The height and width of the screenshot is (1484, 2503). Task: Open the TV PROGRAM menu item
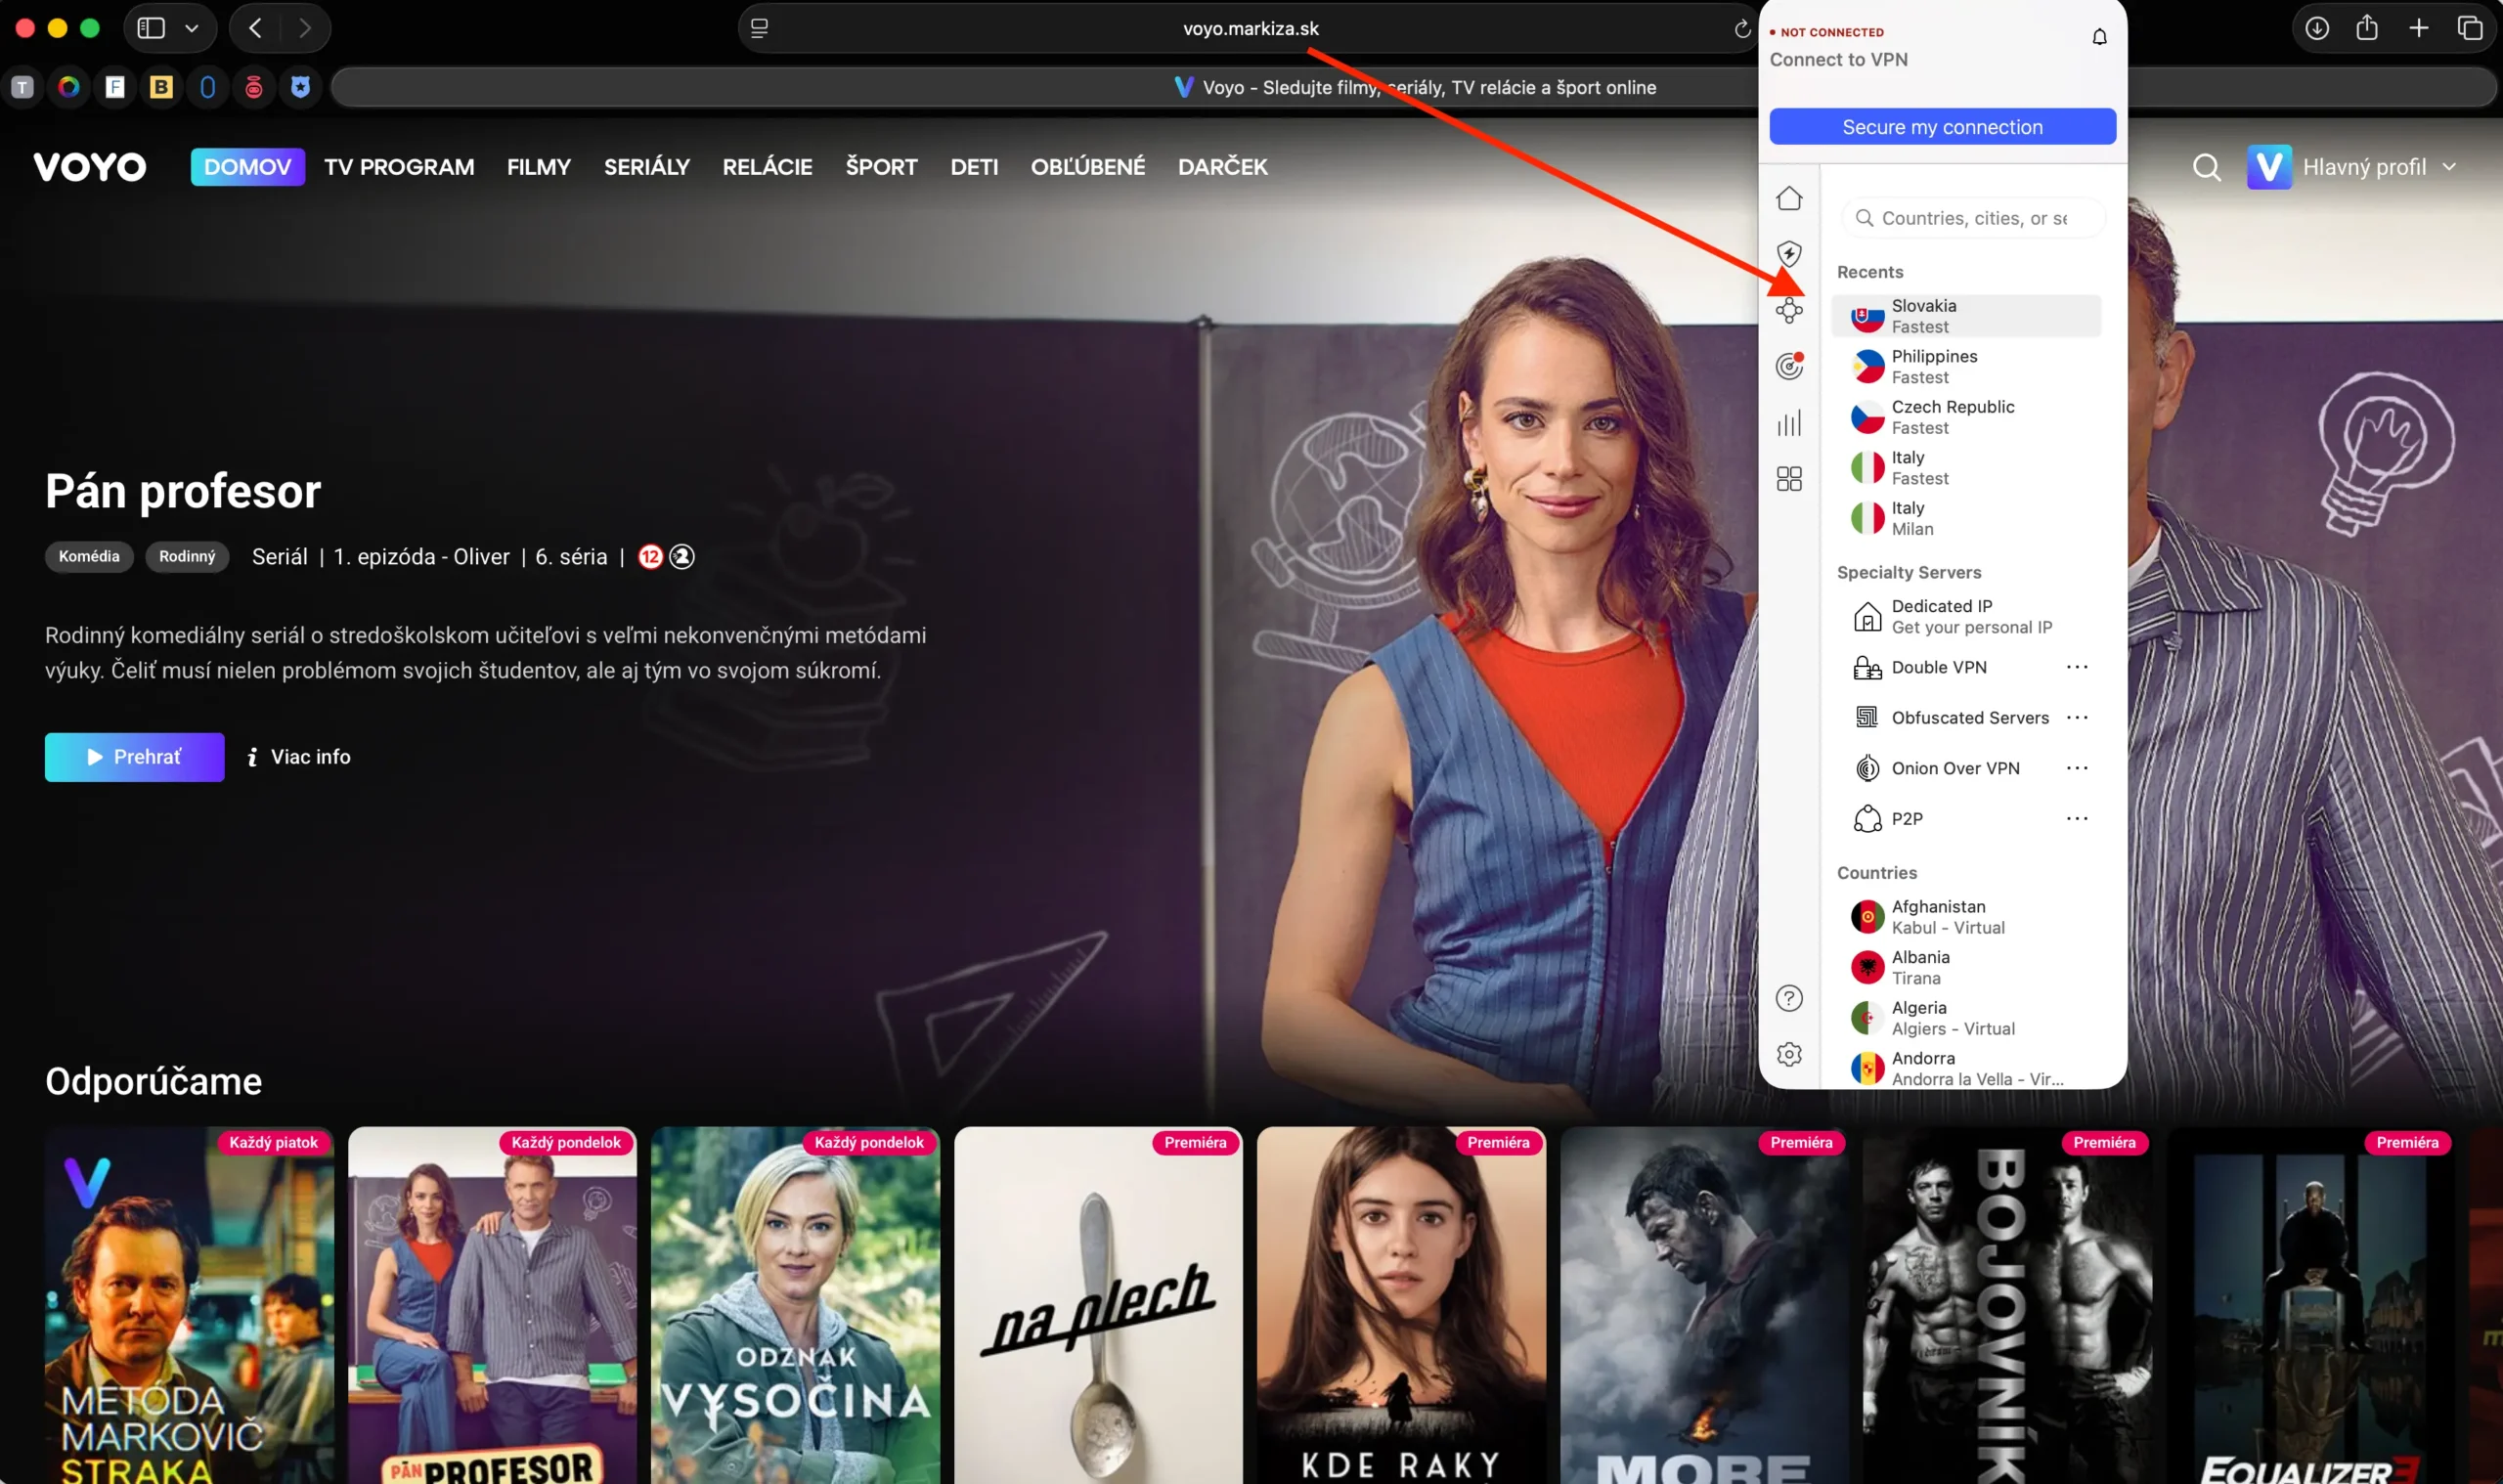coord(399,167)
